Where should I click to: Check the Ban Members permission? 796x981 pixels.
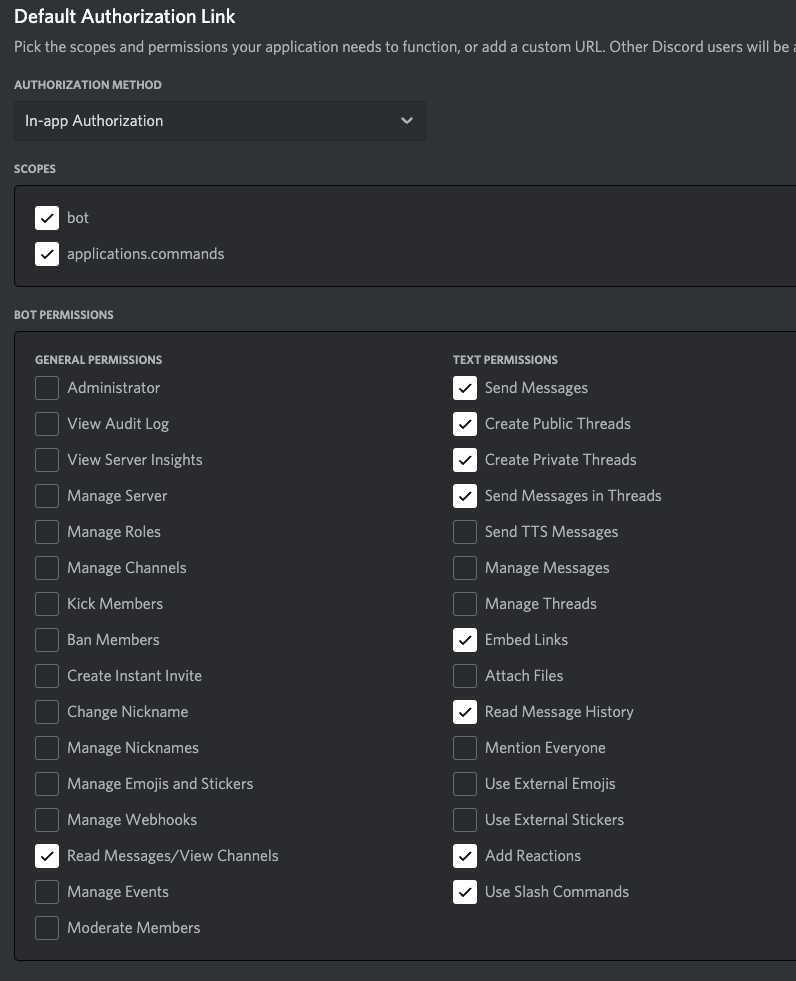coord(47,640)
